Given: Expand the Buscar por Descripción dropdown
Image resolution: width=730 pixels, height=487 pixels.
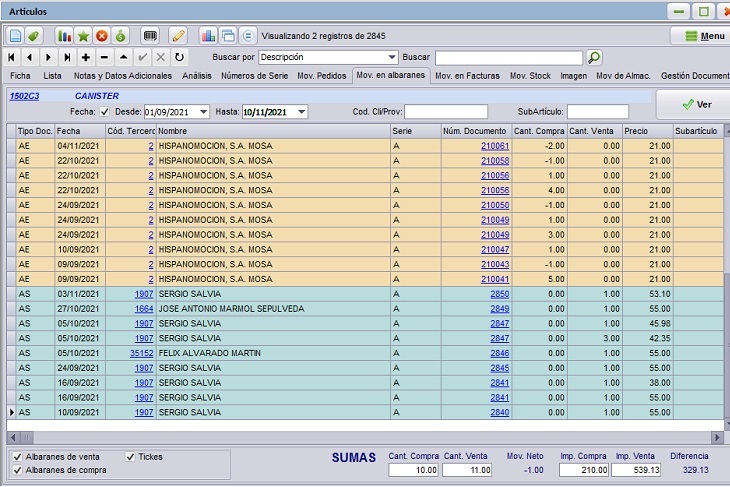Looking at the screenshot, I should tap(392, 57).
